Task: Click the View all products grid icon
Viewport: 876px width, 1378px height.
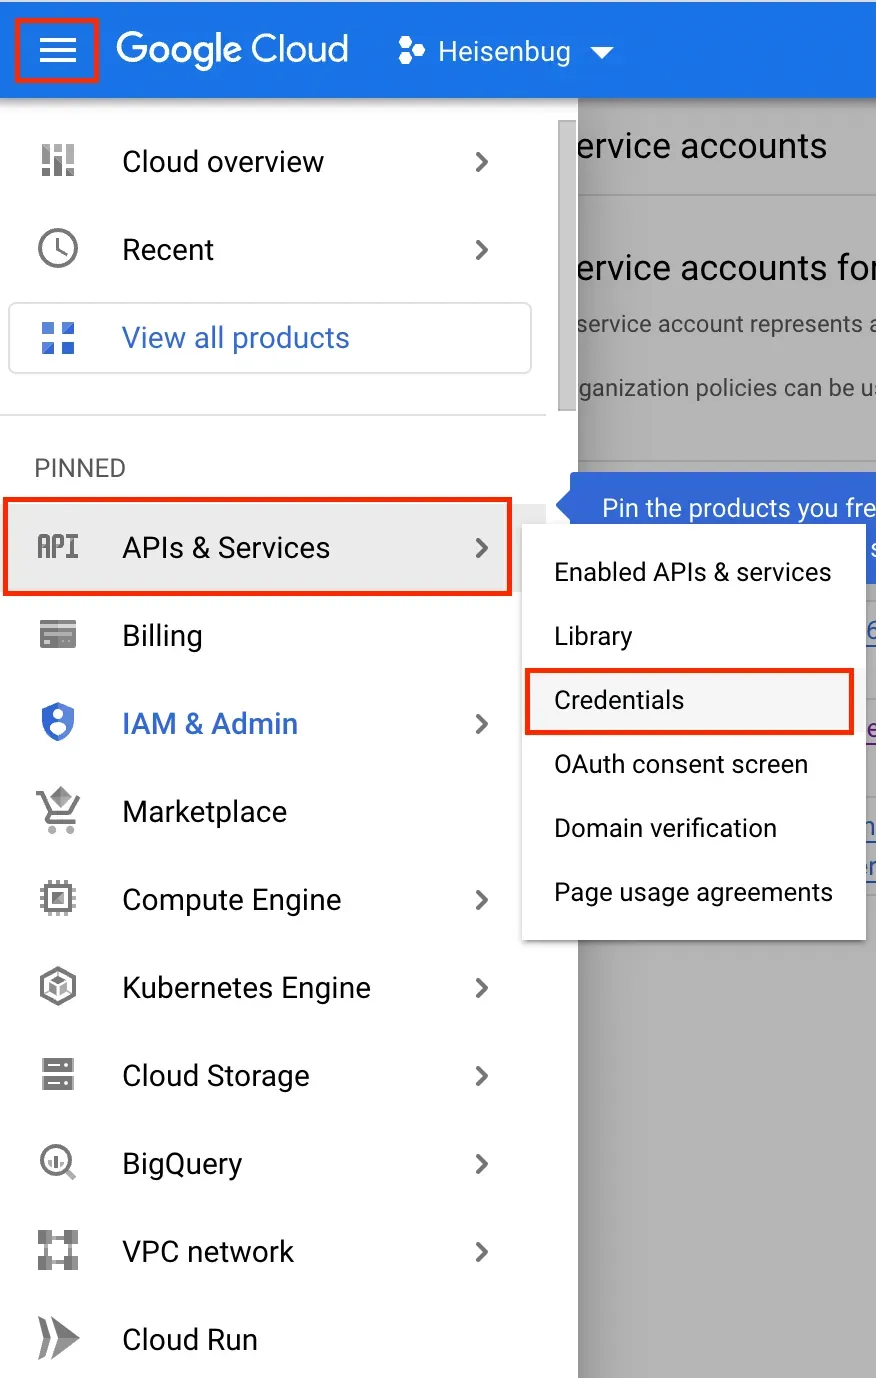Action: point(58,338)
